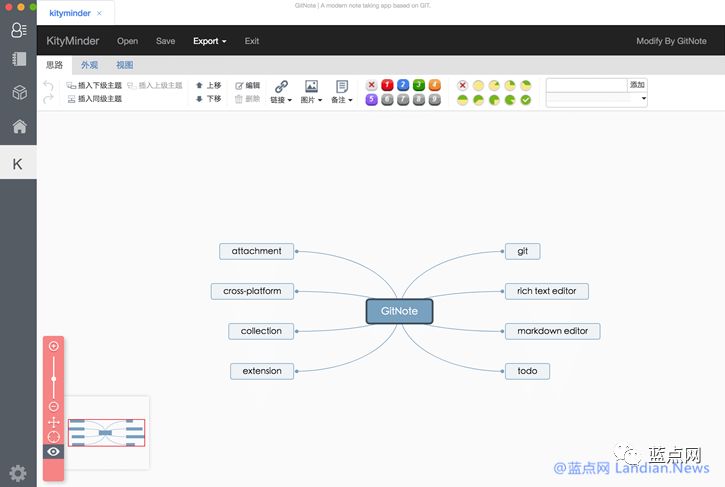Set progress to not started circle

[x=479, y=85]
